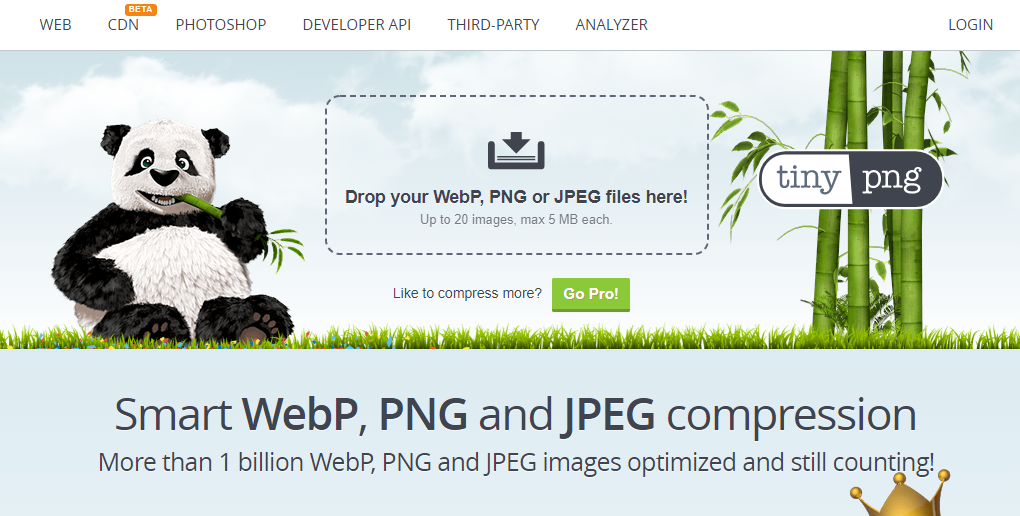1020x516 pixels.
Task: Click the orange BETA badge above CDN
Action: pyautogui.click(x=141, y=10)
